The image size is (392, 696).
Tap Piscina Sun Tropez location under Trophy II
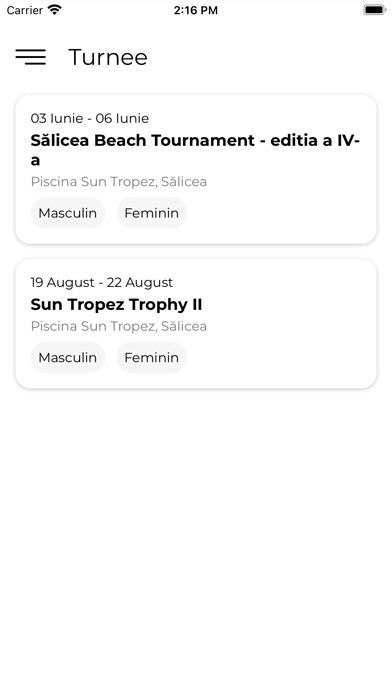point(119,326)
